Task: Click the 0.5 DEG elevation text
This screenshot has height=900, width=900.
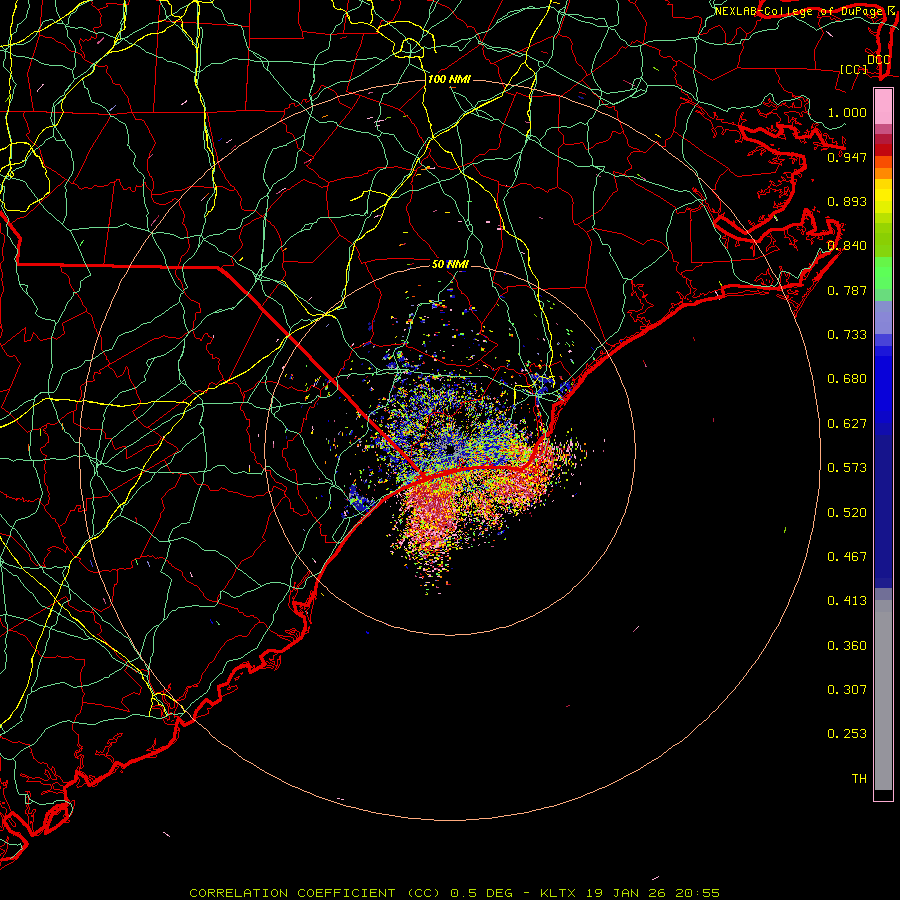Action: click(482, 893)
